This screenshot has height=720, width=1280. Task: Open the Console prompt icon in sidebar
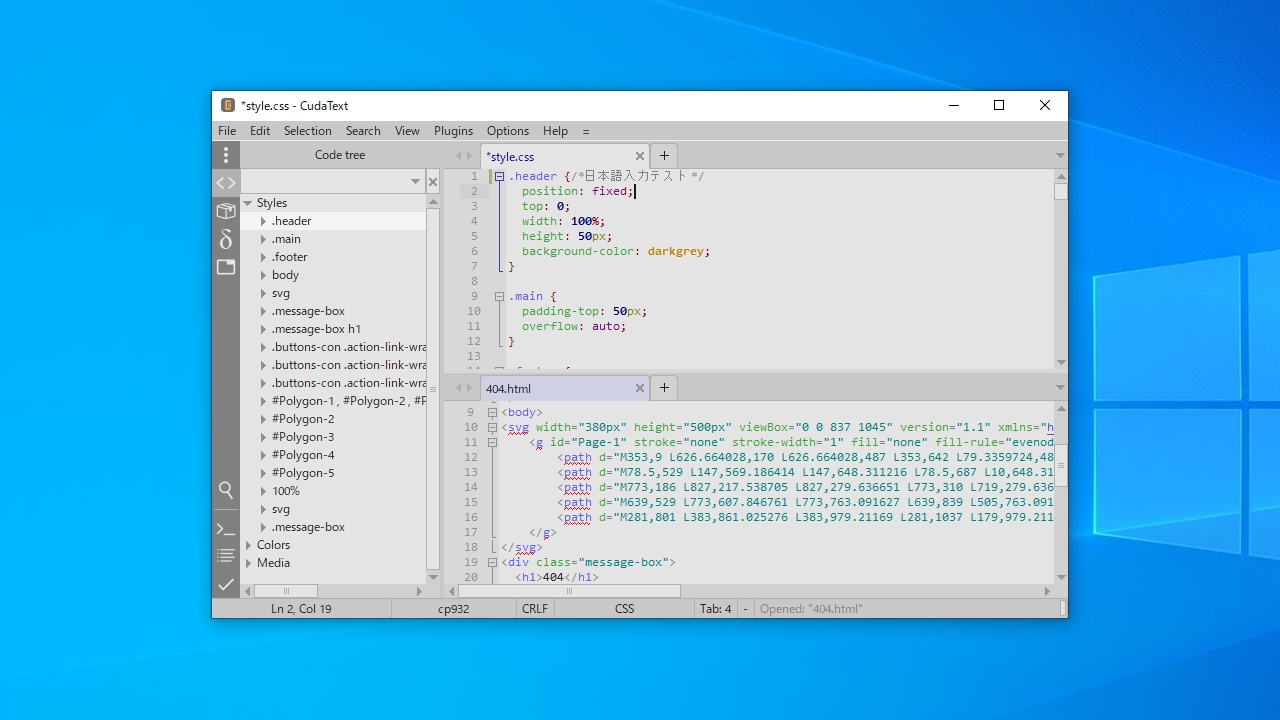tap(226, 529)
